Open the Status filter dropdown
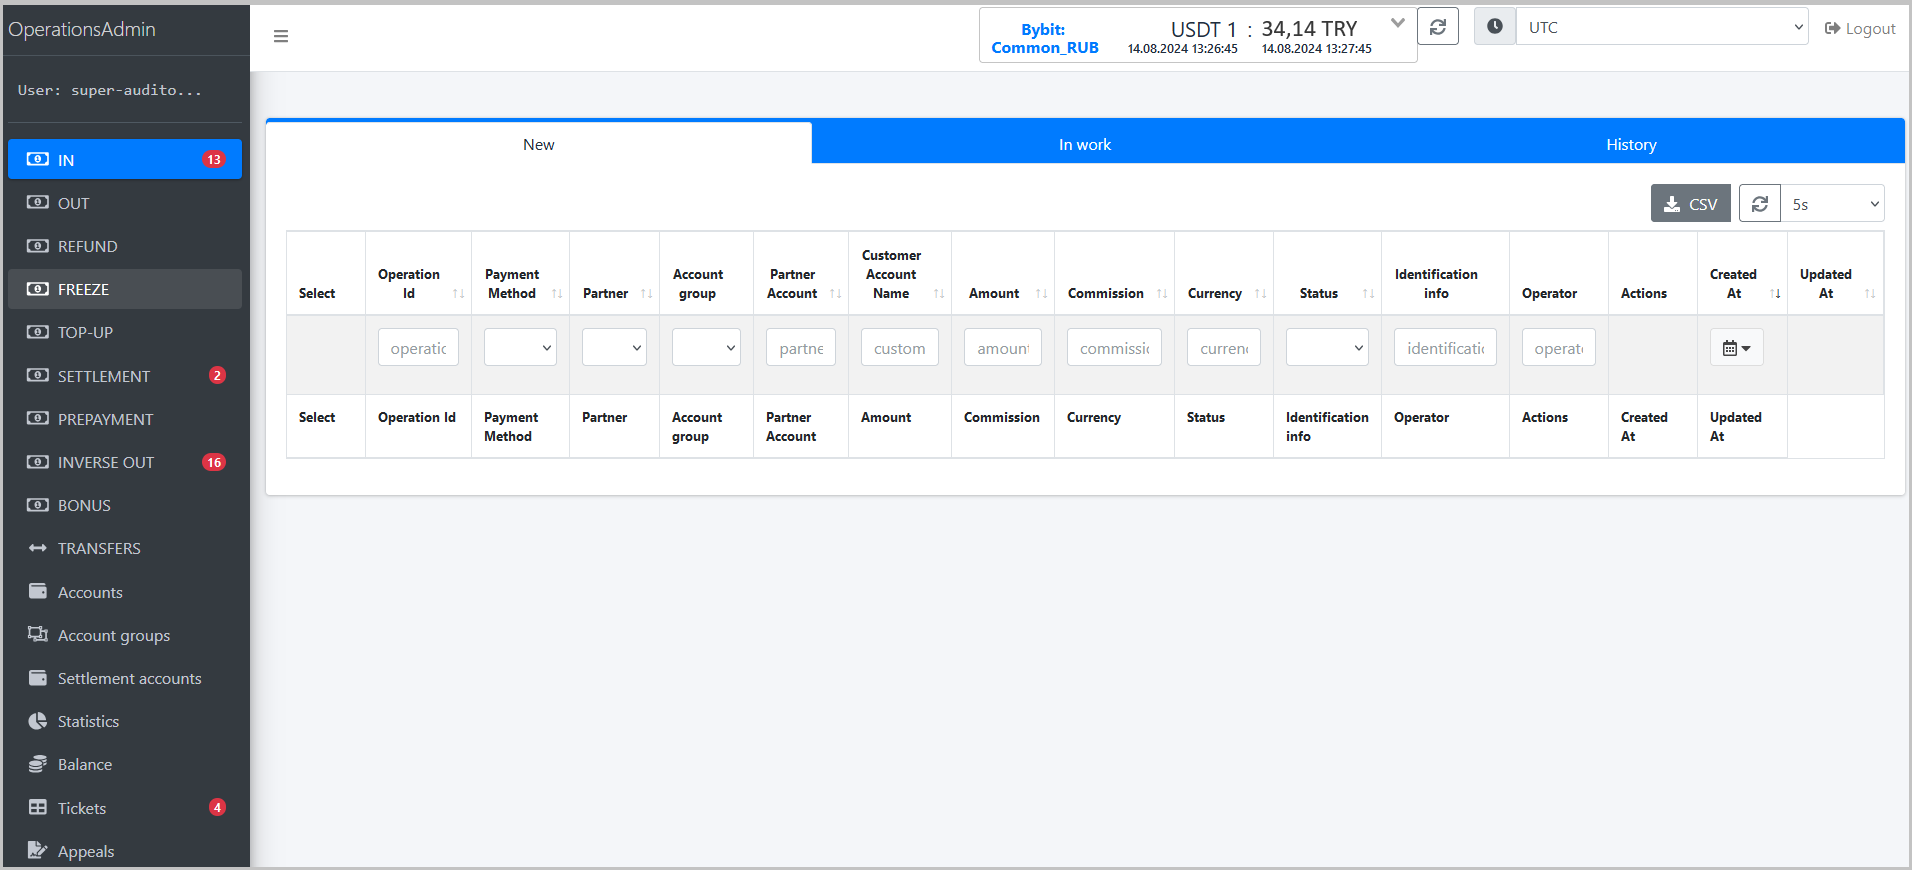The width and height of the screenshot is (1912, 870). tap(1327, 348)
